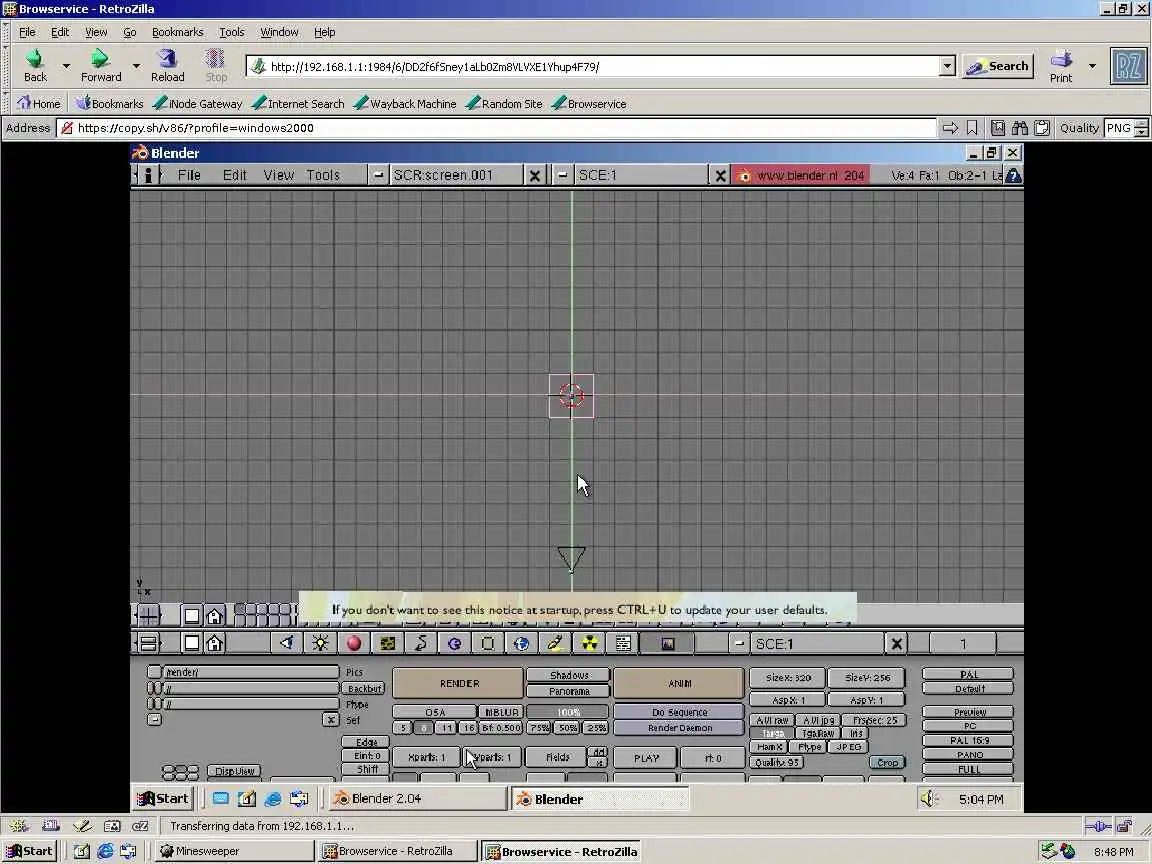
Task: Open the Texture buttons icon
Action: point(387,644)
